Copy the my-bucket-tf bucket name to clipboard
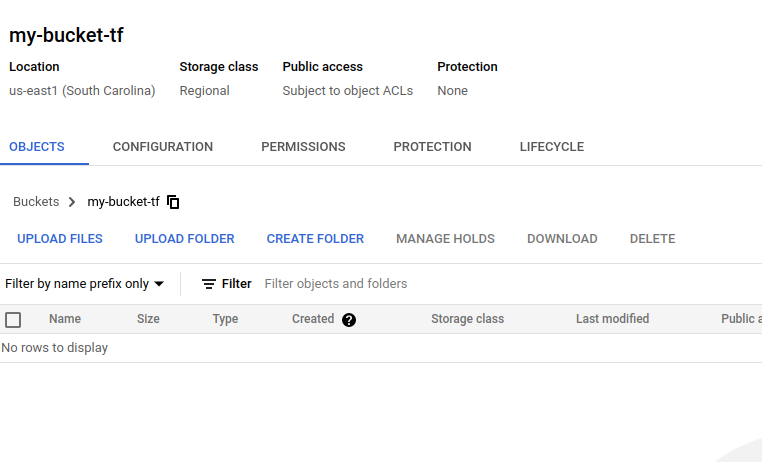Screen dimensions: 762x462 tap(173, 202)
